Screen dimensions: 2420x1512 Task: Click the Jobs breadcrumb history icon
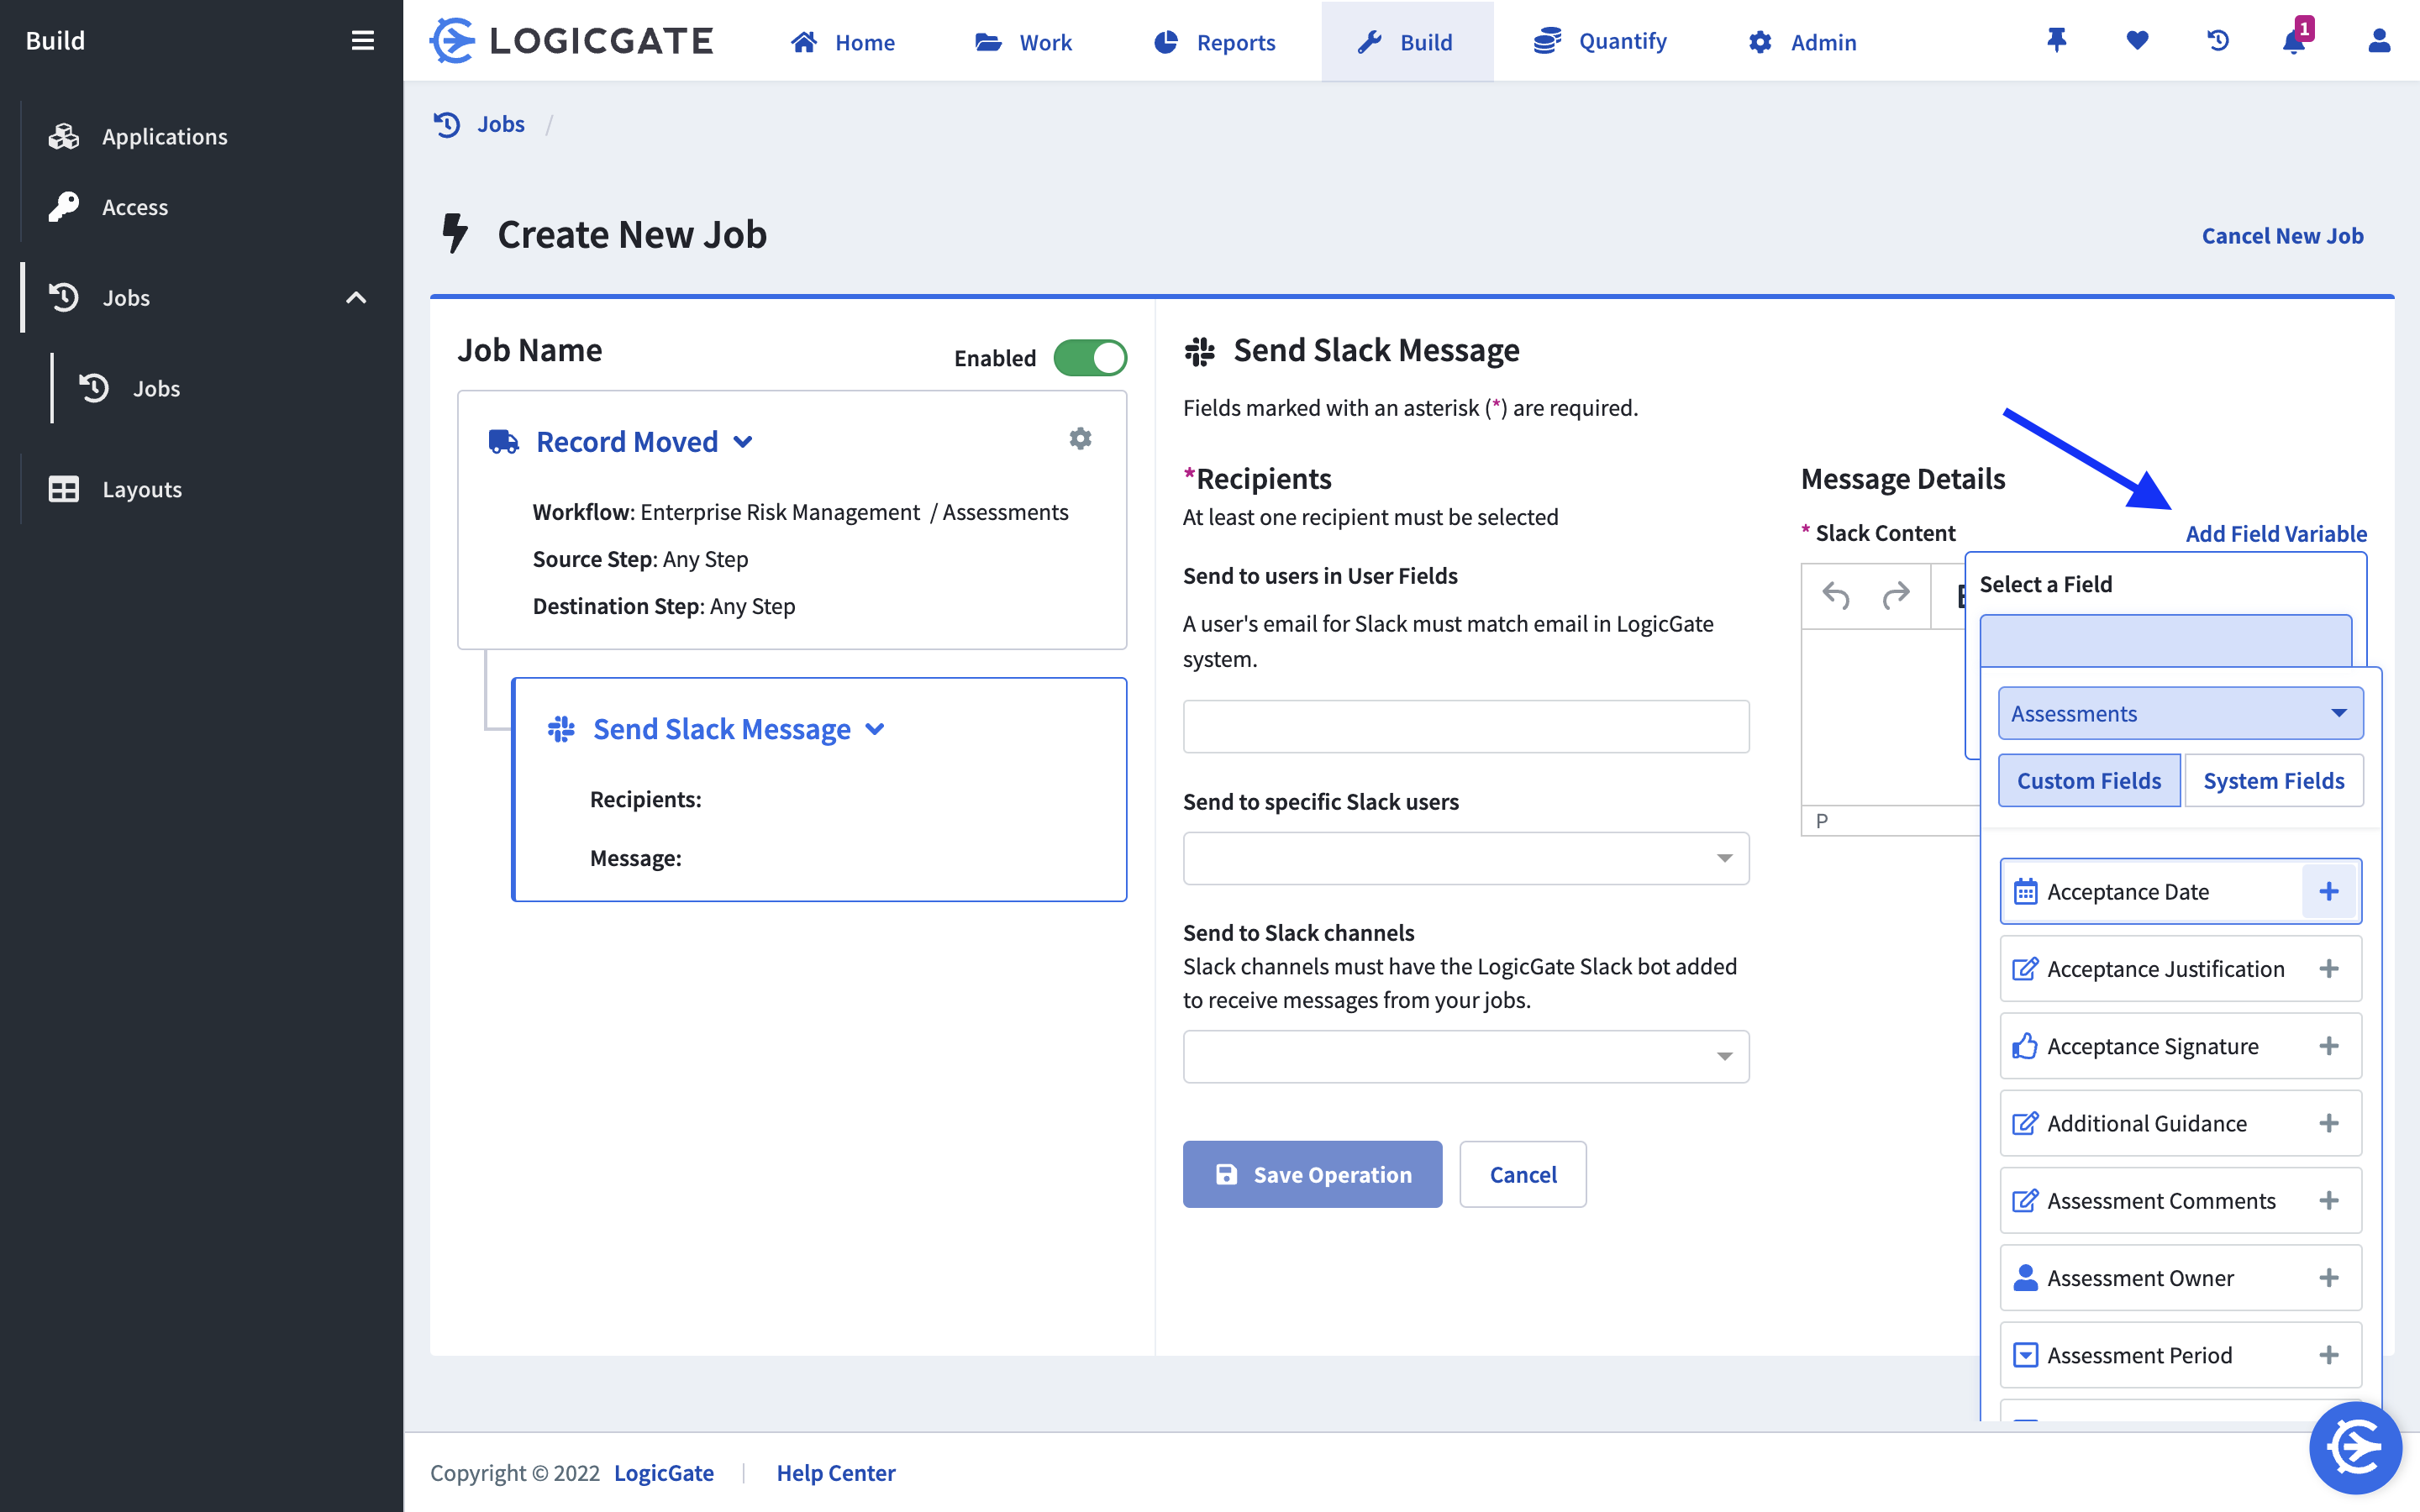point(447,124)
